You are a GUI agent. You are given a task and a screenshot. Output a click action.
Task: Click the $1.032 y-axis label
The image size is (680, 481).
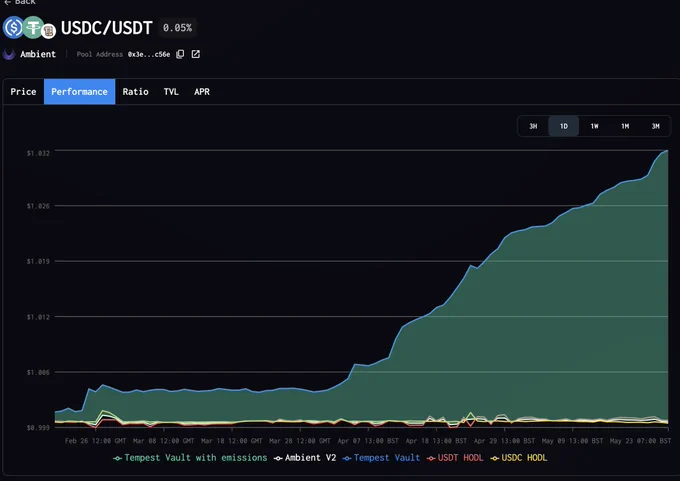pyautogui.click(x=38, y=153)
